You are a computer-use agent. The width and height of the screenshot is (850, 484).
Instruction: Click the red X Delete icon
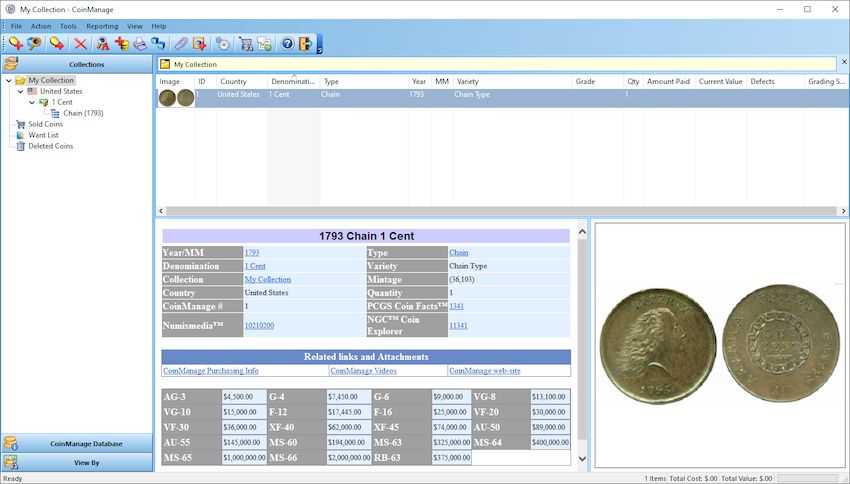click(80, 44)
